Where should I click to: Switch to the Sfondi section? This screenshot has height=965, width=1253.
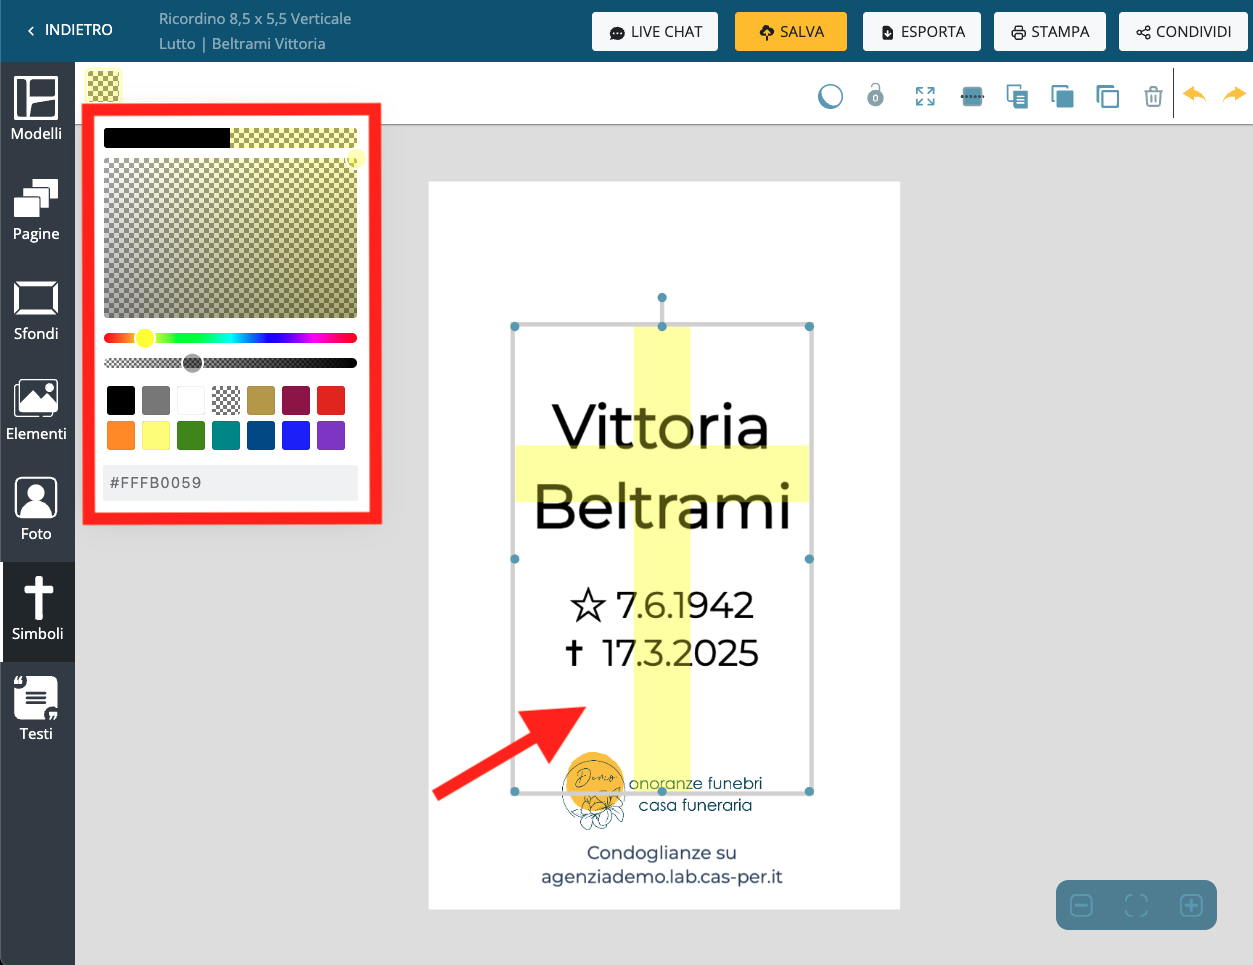click(x=37, y=310)
